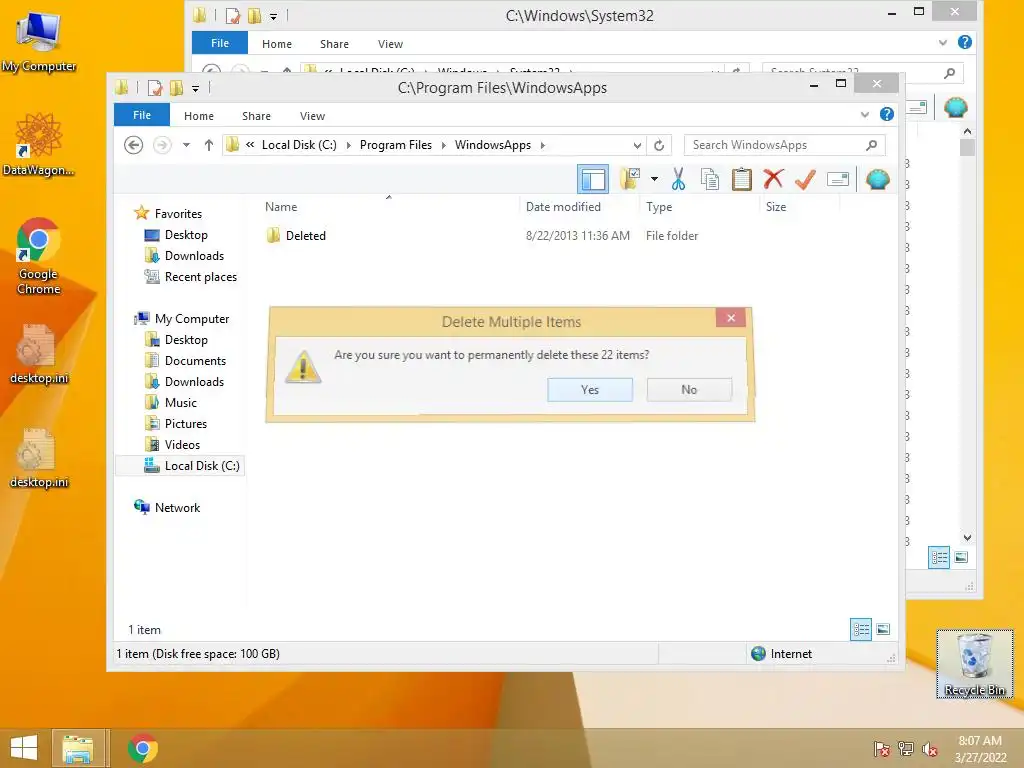Sort by Type column header
The image size is (1024, 768).
coord(659,207)
